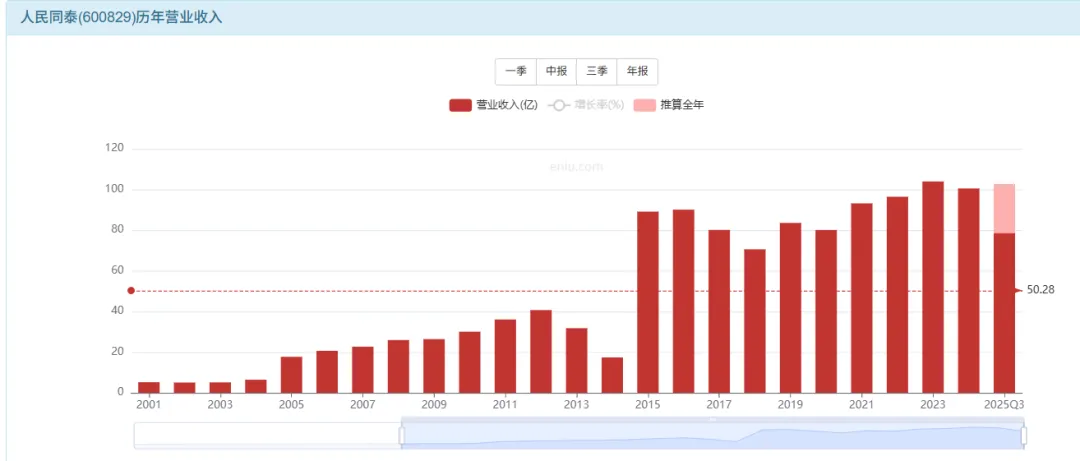This screenshot has height=461, width=1080.
Task: Click the 2012 revenue bar
Action: pos(541,351)
